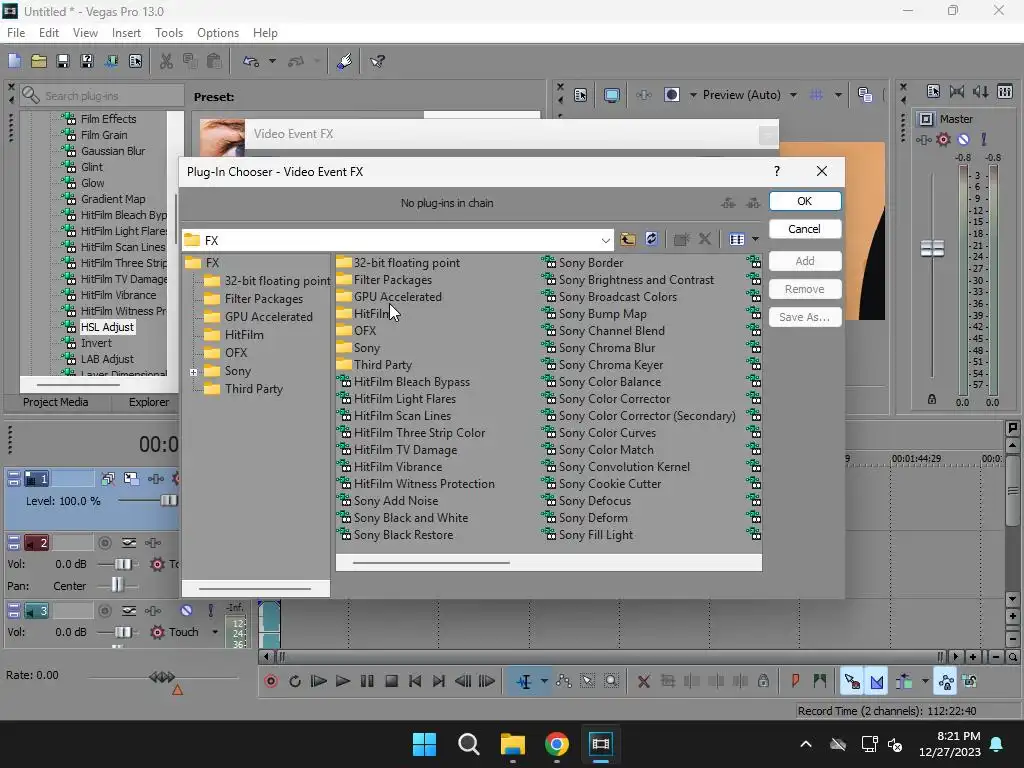Click Go to End transport button
Image resolution: width=1024 pixels, height=768 pixels.
[439, 681]
